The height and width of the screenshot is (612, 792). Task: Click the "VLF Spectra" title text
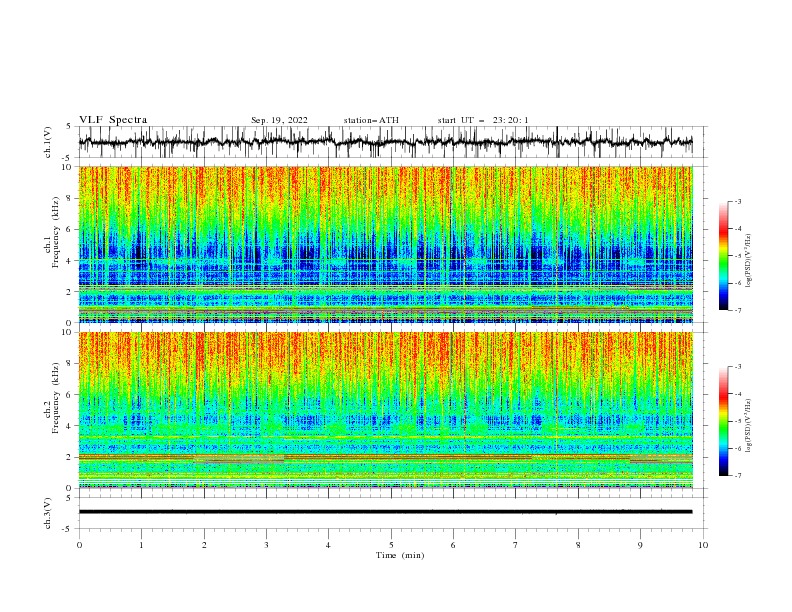[x=113, y=120]
